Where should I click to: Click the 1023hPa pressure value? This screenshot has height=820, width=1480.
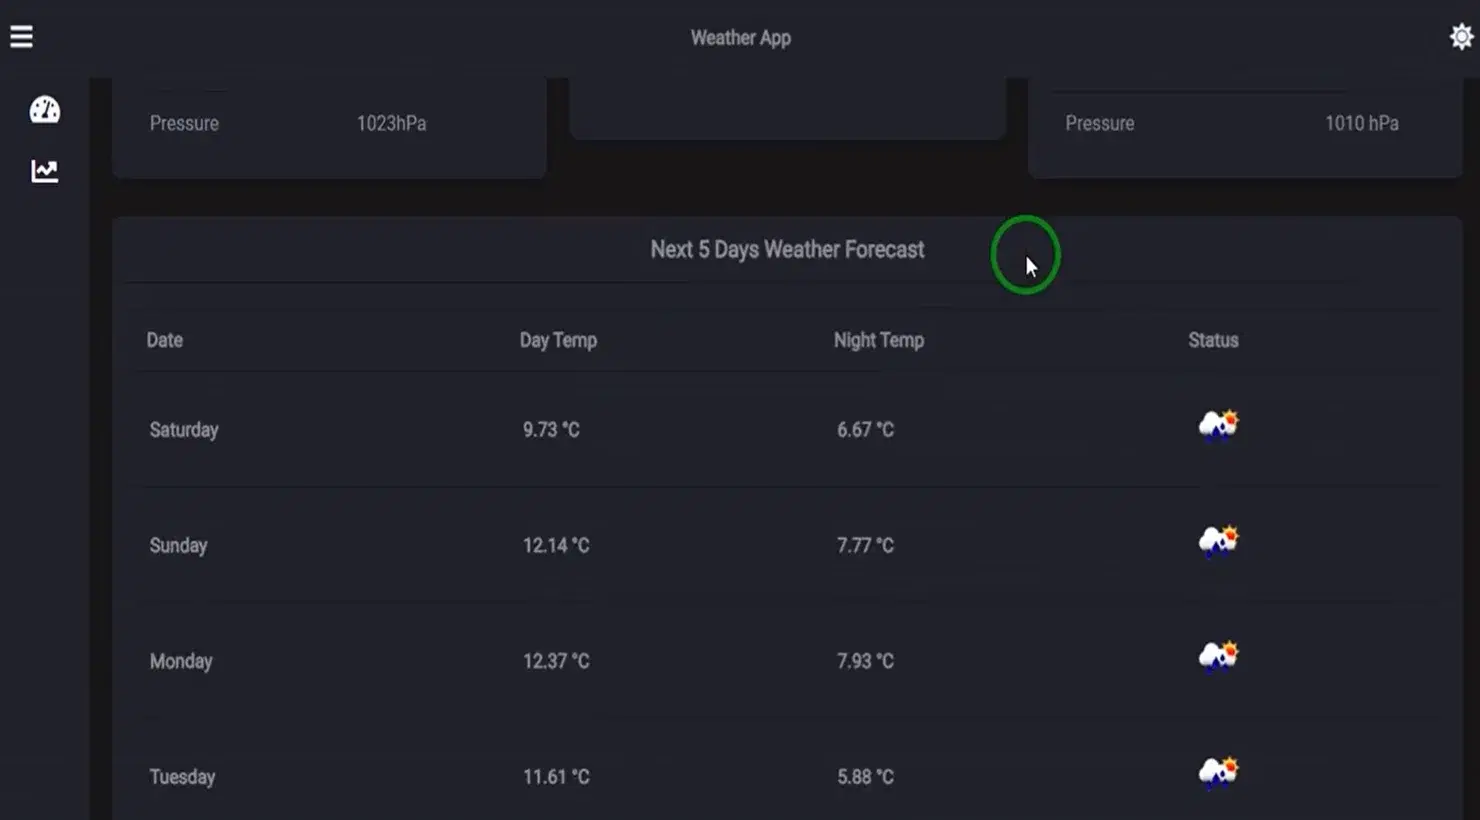point(391,123)
